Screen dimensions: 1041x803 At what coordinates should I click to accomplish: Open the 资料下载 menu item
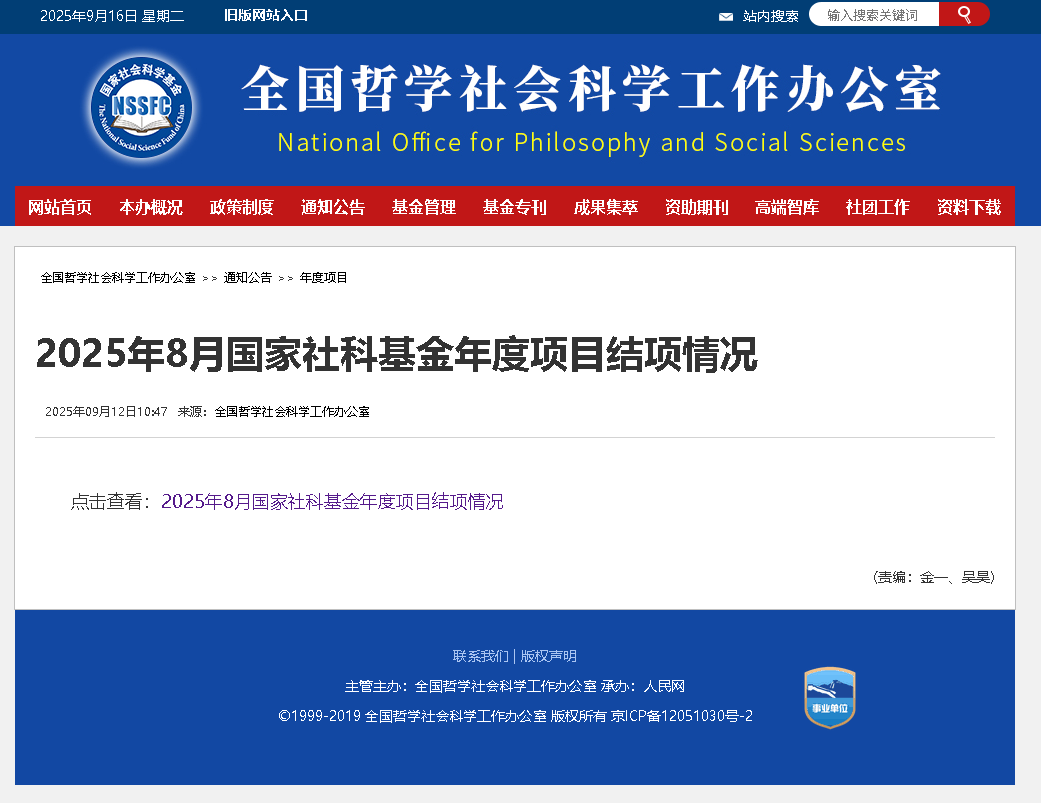tap(969, 207)
